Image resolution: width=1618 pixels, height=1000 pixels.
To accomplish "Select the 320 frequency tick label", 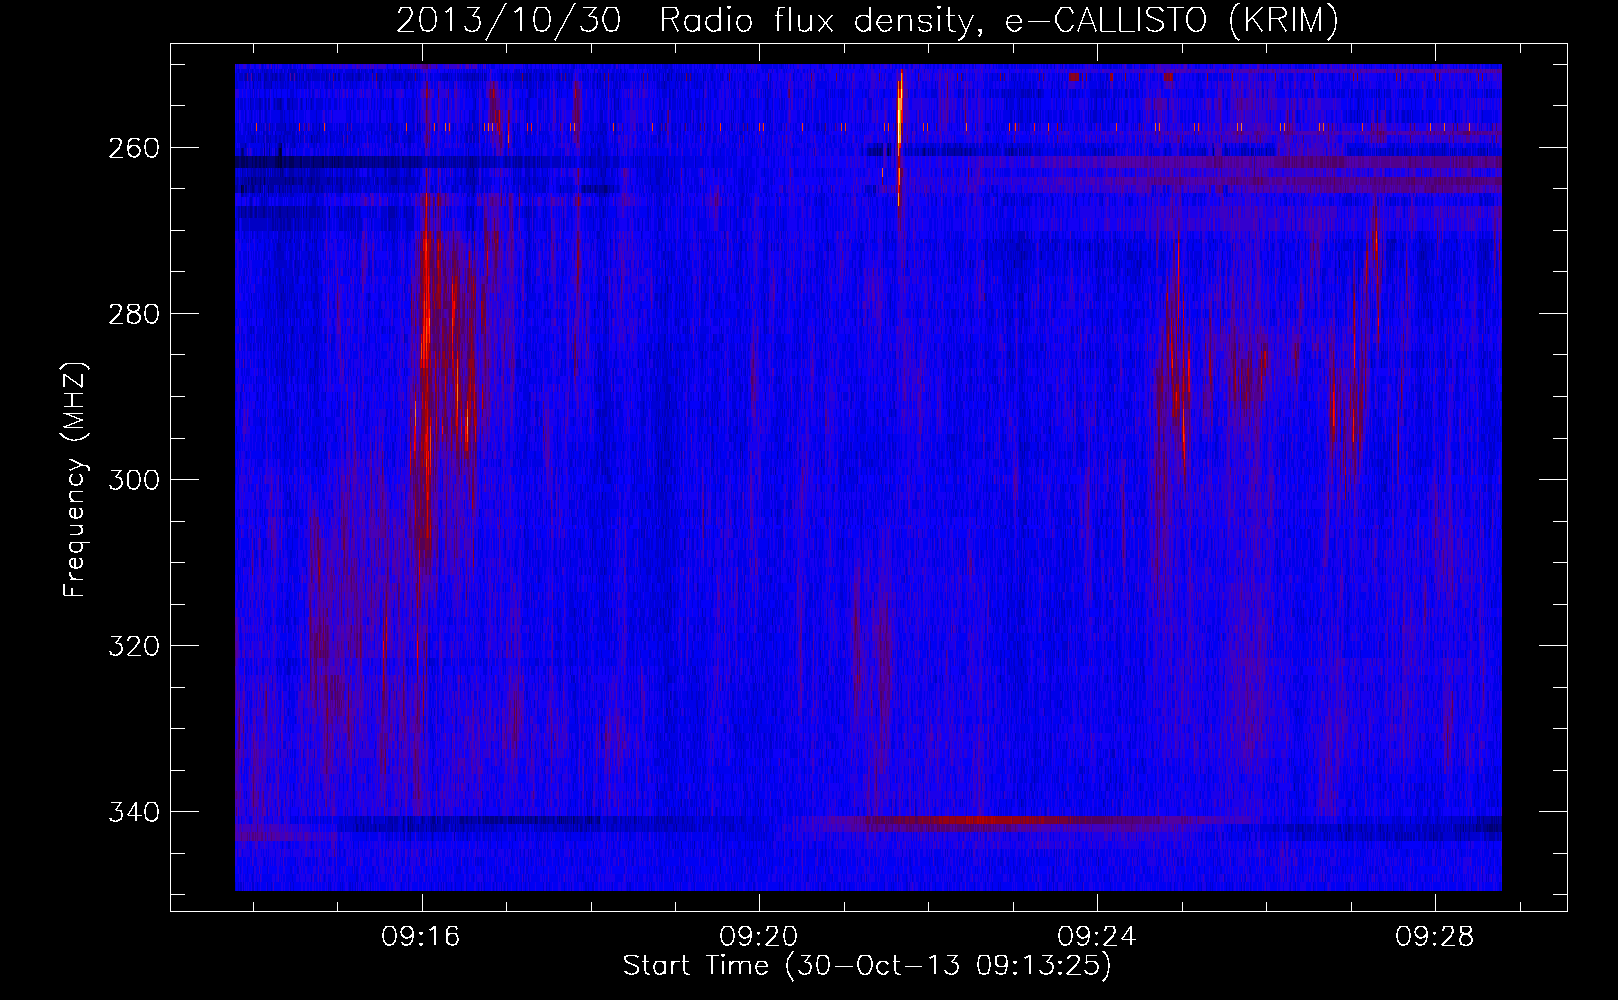I will (x=134, y=646).
